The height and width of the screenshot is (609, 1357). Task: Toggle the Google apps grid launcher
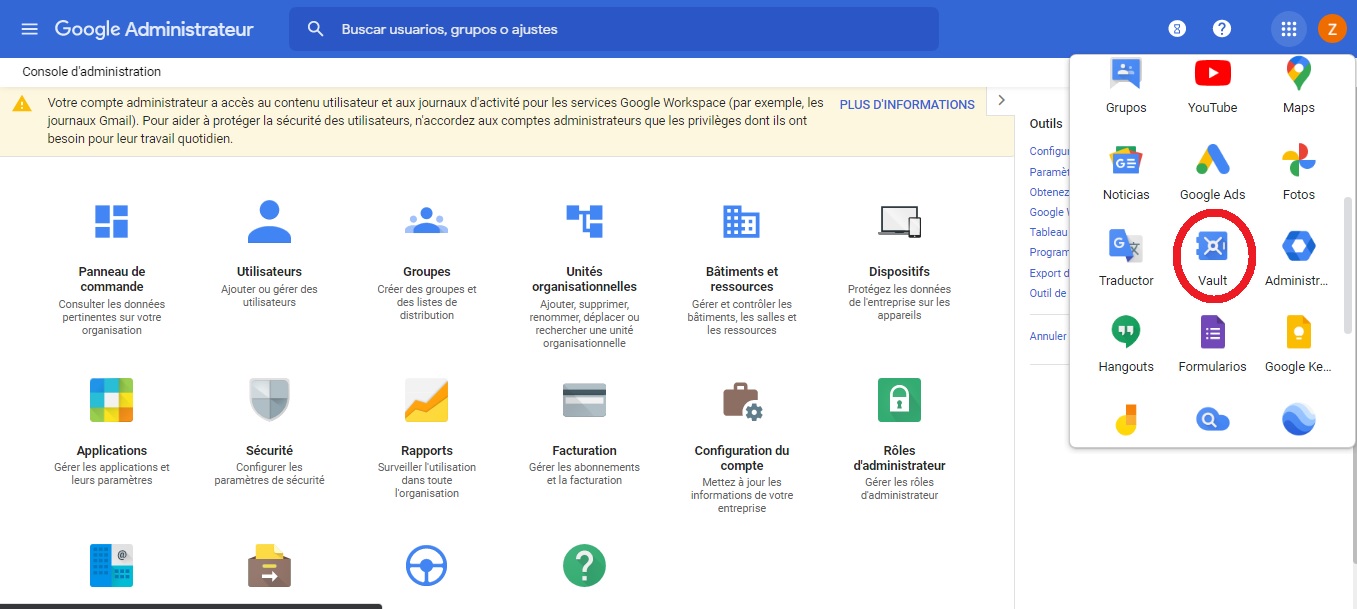(1288, 29)
